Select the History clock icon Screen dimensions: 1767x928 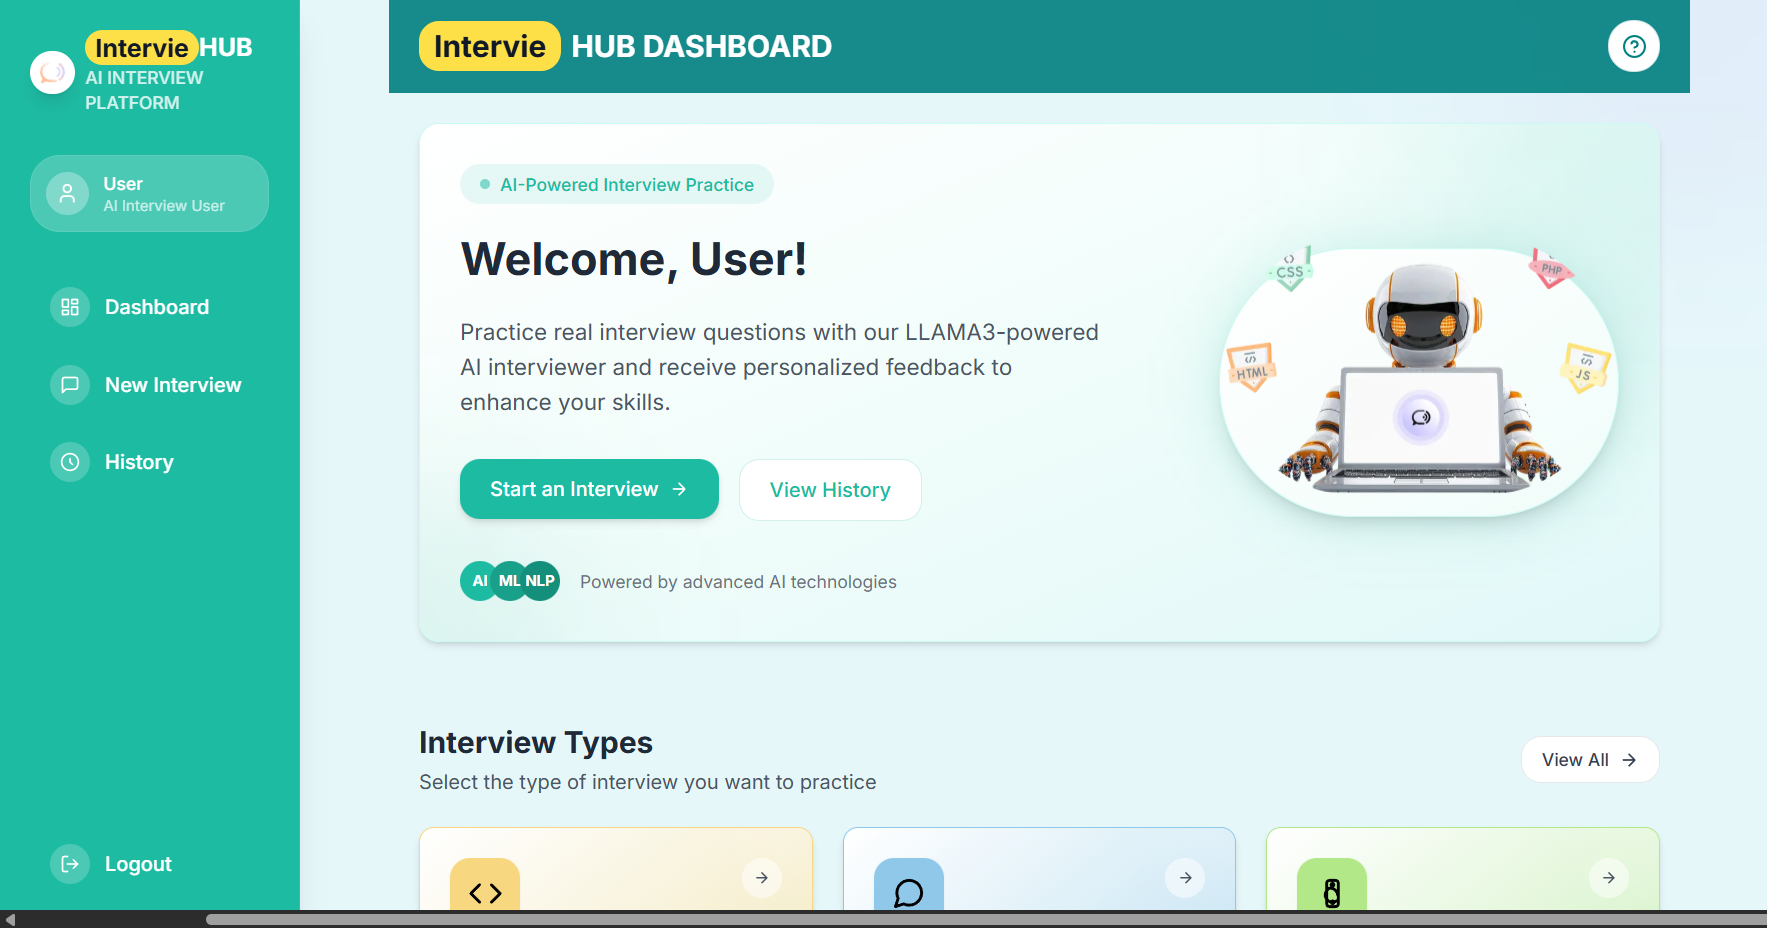69,461
